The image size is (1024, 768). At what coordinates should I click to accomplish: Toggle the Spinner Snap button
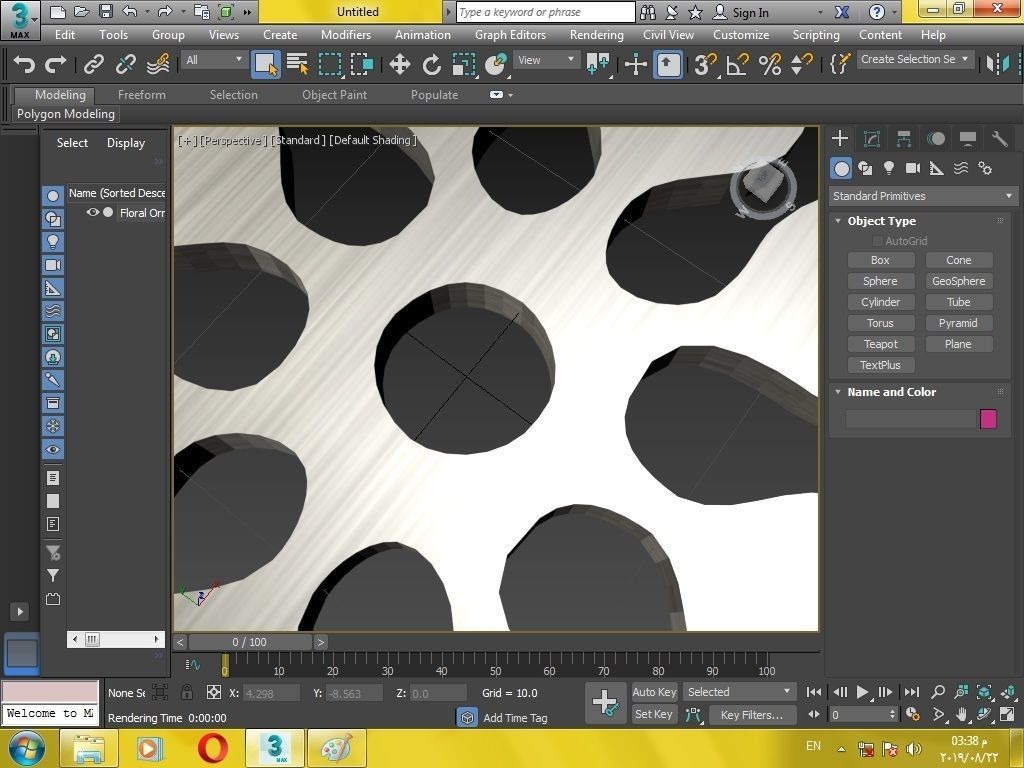[x=801, y=64]
